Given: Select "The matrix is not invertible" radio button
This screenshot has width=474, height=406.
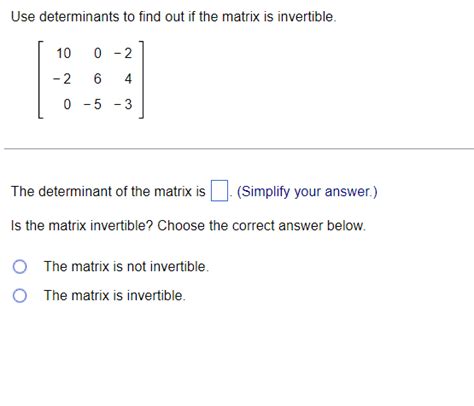Looking at the screenshot, I should [x=20, y=267].
